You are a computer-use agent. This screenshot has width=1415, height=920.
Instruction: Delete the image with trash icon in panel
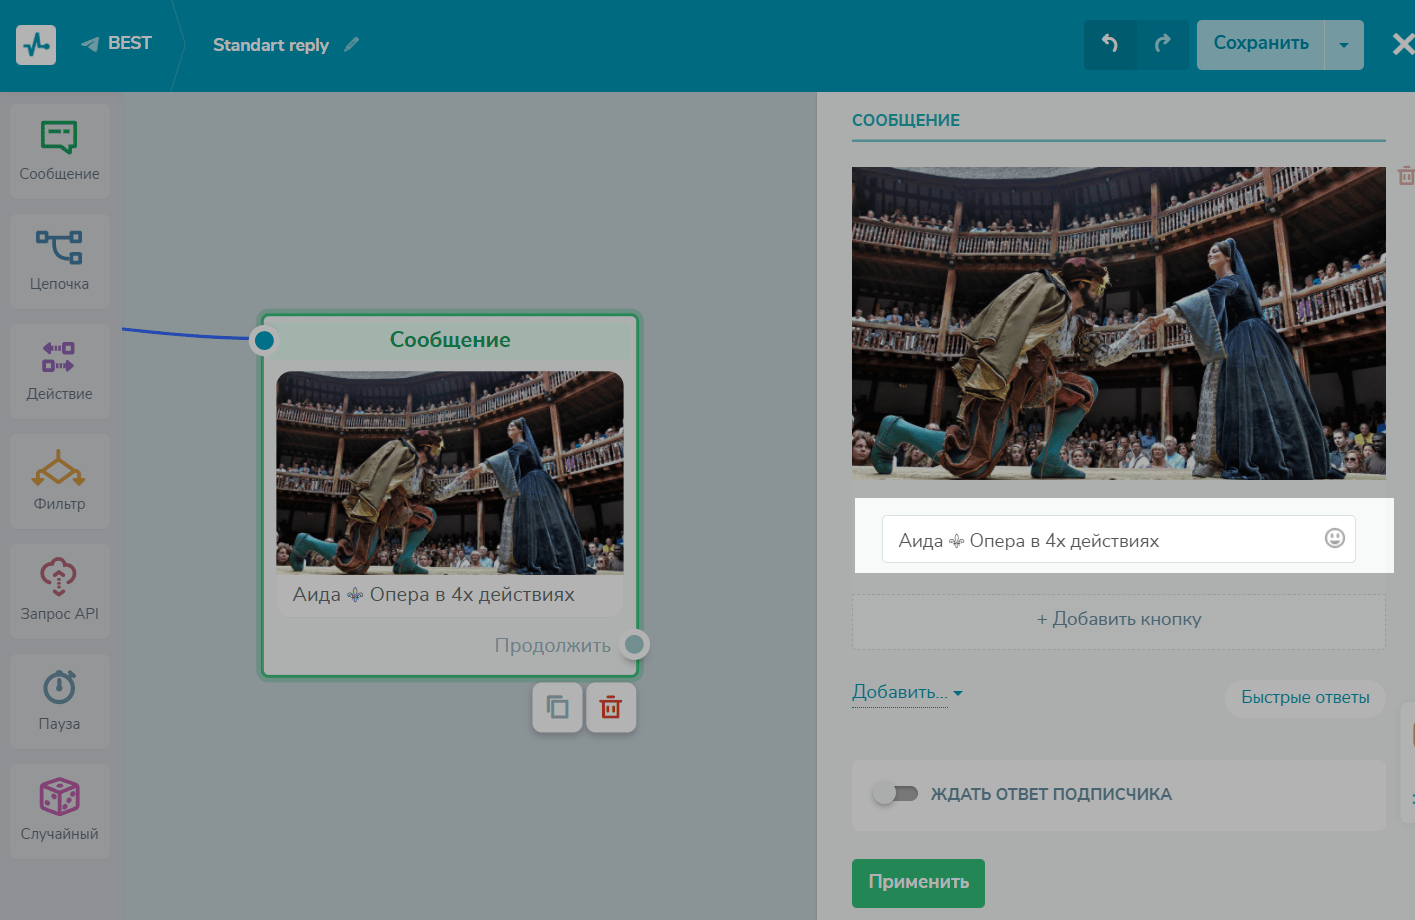pyautogui.click(x=1406, y=176)
